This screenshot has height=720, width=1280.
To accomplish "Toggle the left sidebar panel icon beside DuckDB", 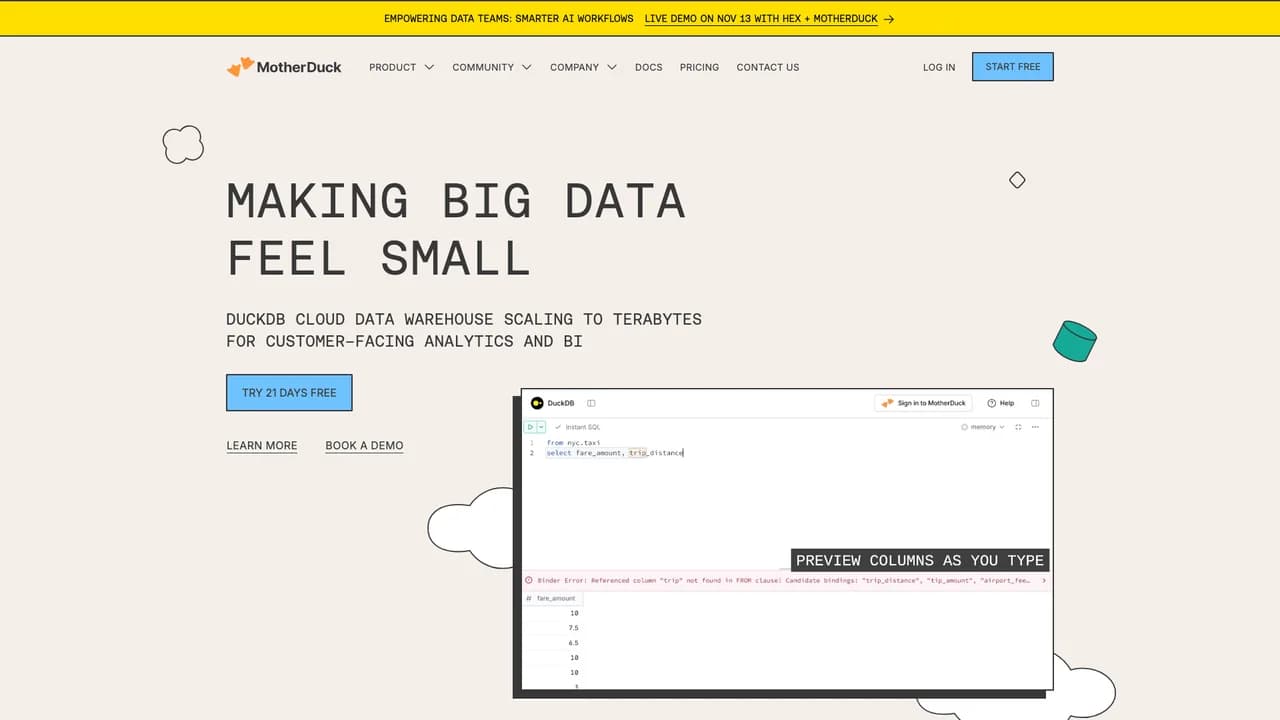I will click(591, 403).
